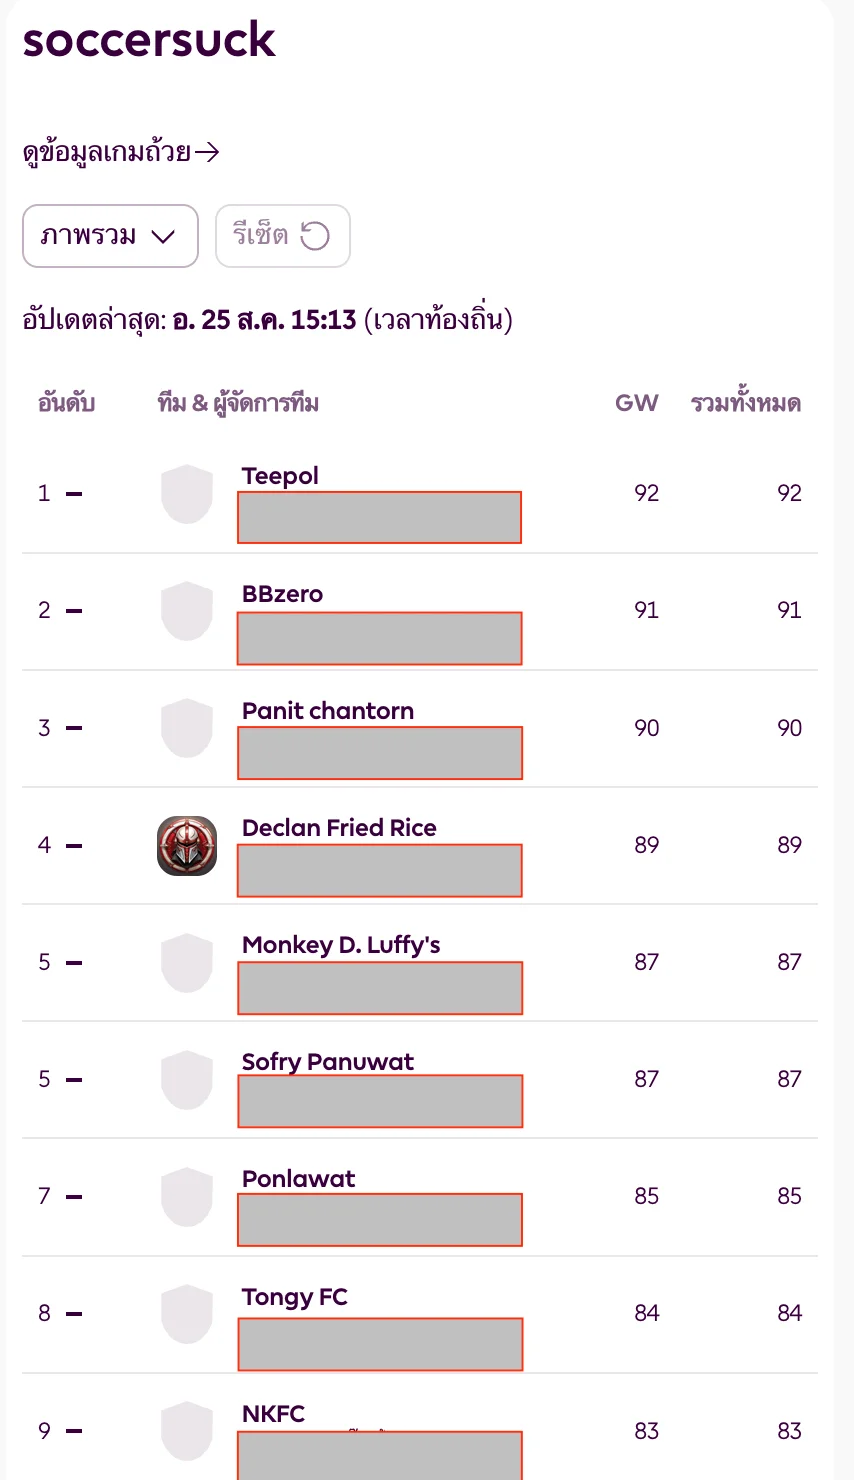
Task: Click Declan Fried Rice team badge icon
Action: click(x=187, y=846)
